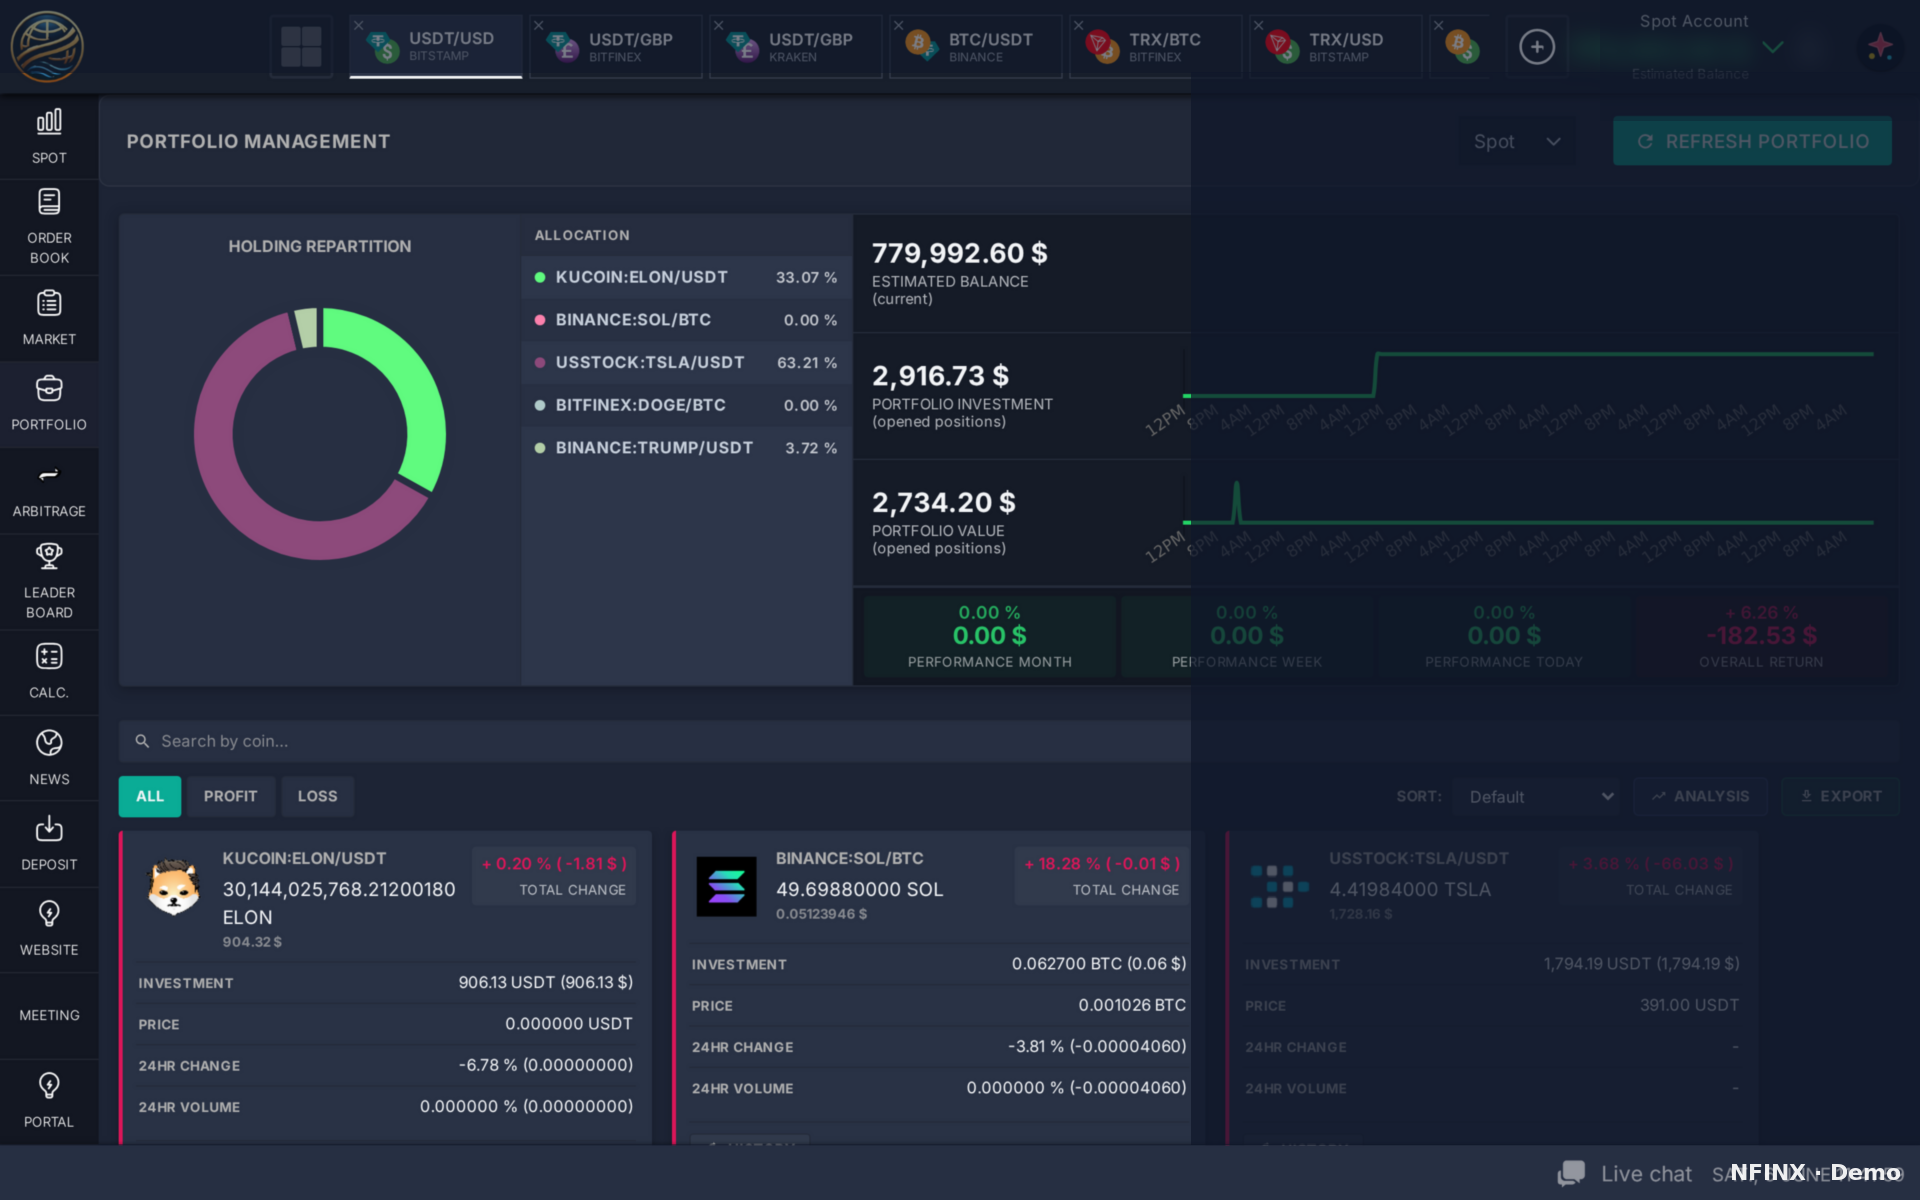Click the ELON shiba coin thumbnail
Screen dimensions: 1920x1200
click(174, 887)
